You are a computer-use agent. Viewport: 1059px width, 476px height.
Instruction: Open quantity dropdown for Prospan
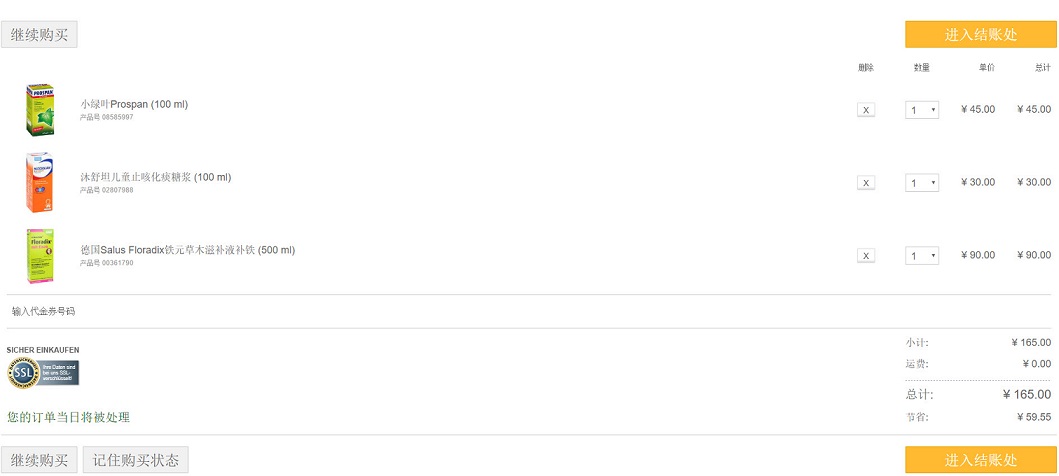[x=922, y=109]
